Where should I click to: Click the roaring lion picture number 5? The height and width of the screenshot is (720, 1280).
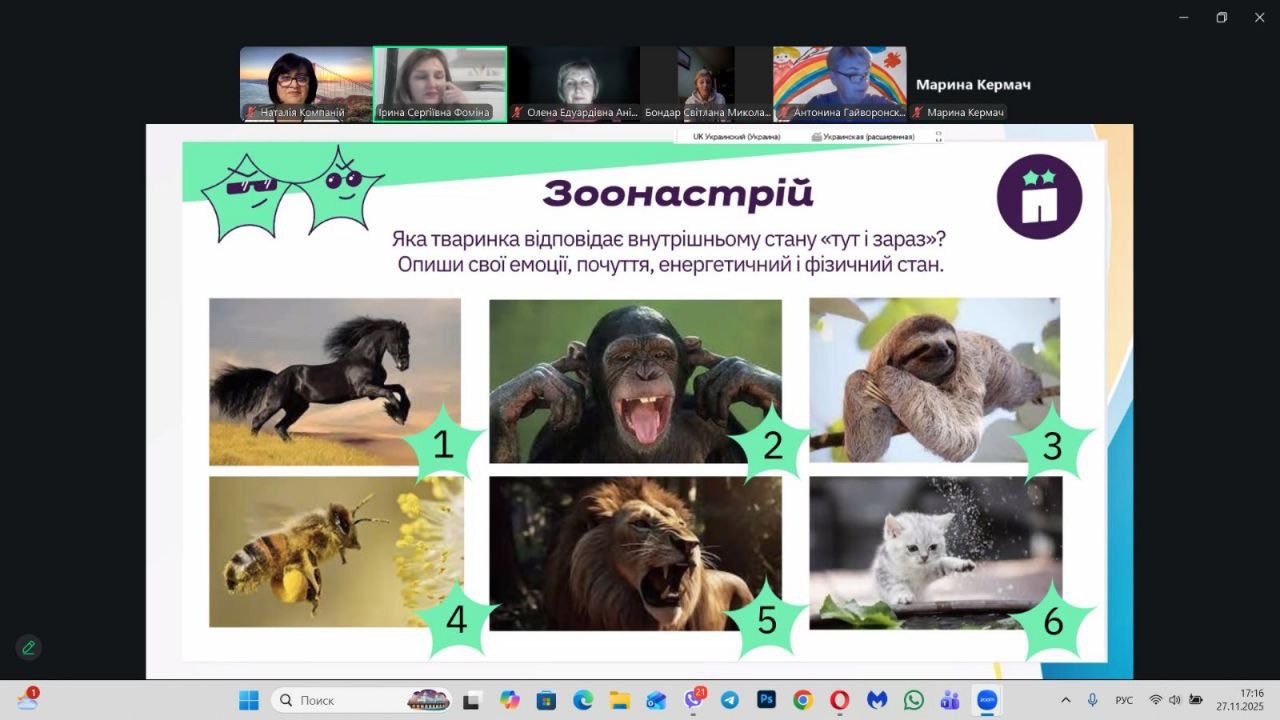pos(635,553)
